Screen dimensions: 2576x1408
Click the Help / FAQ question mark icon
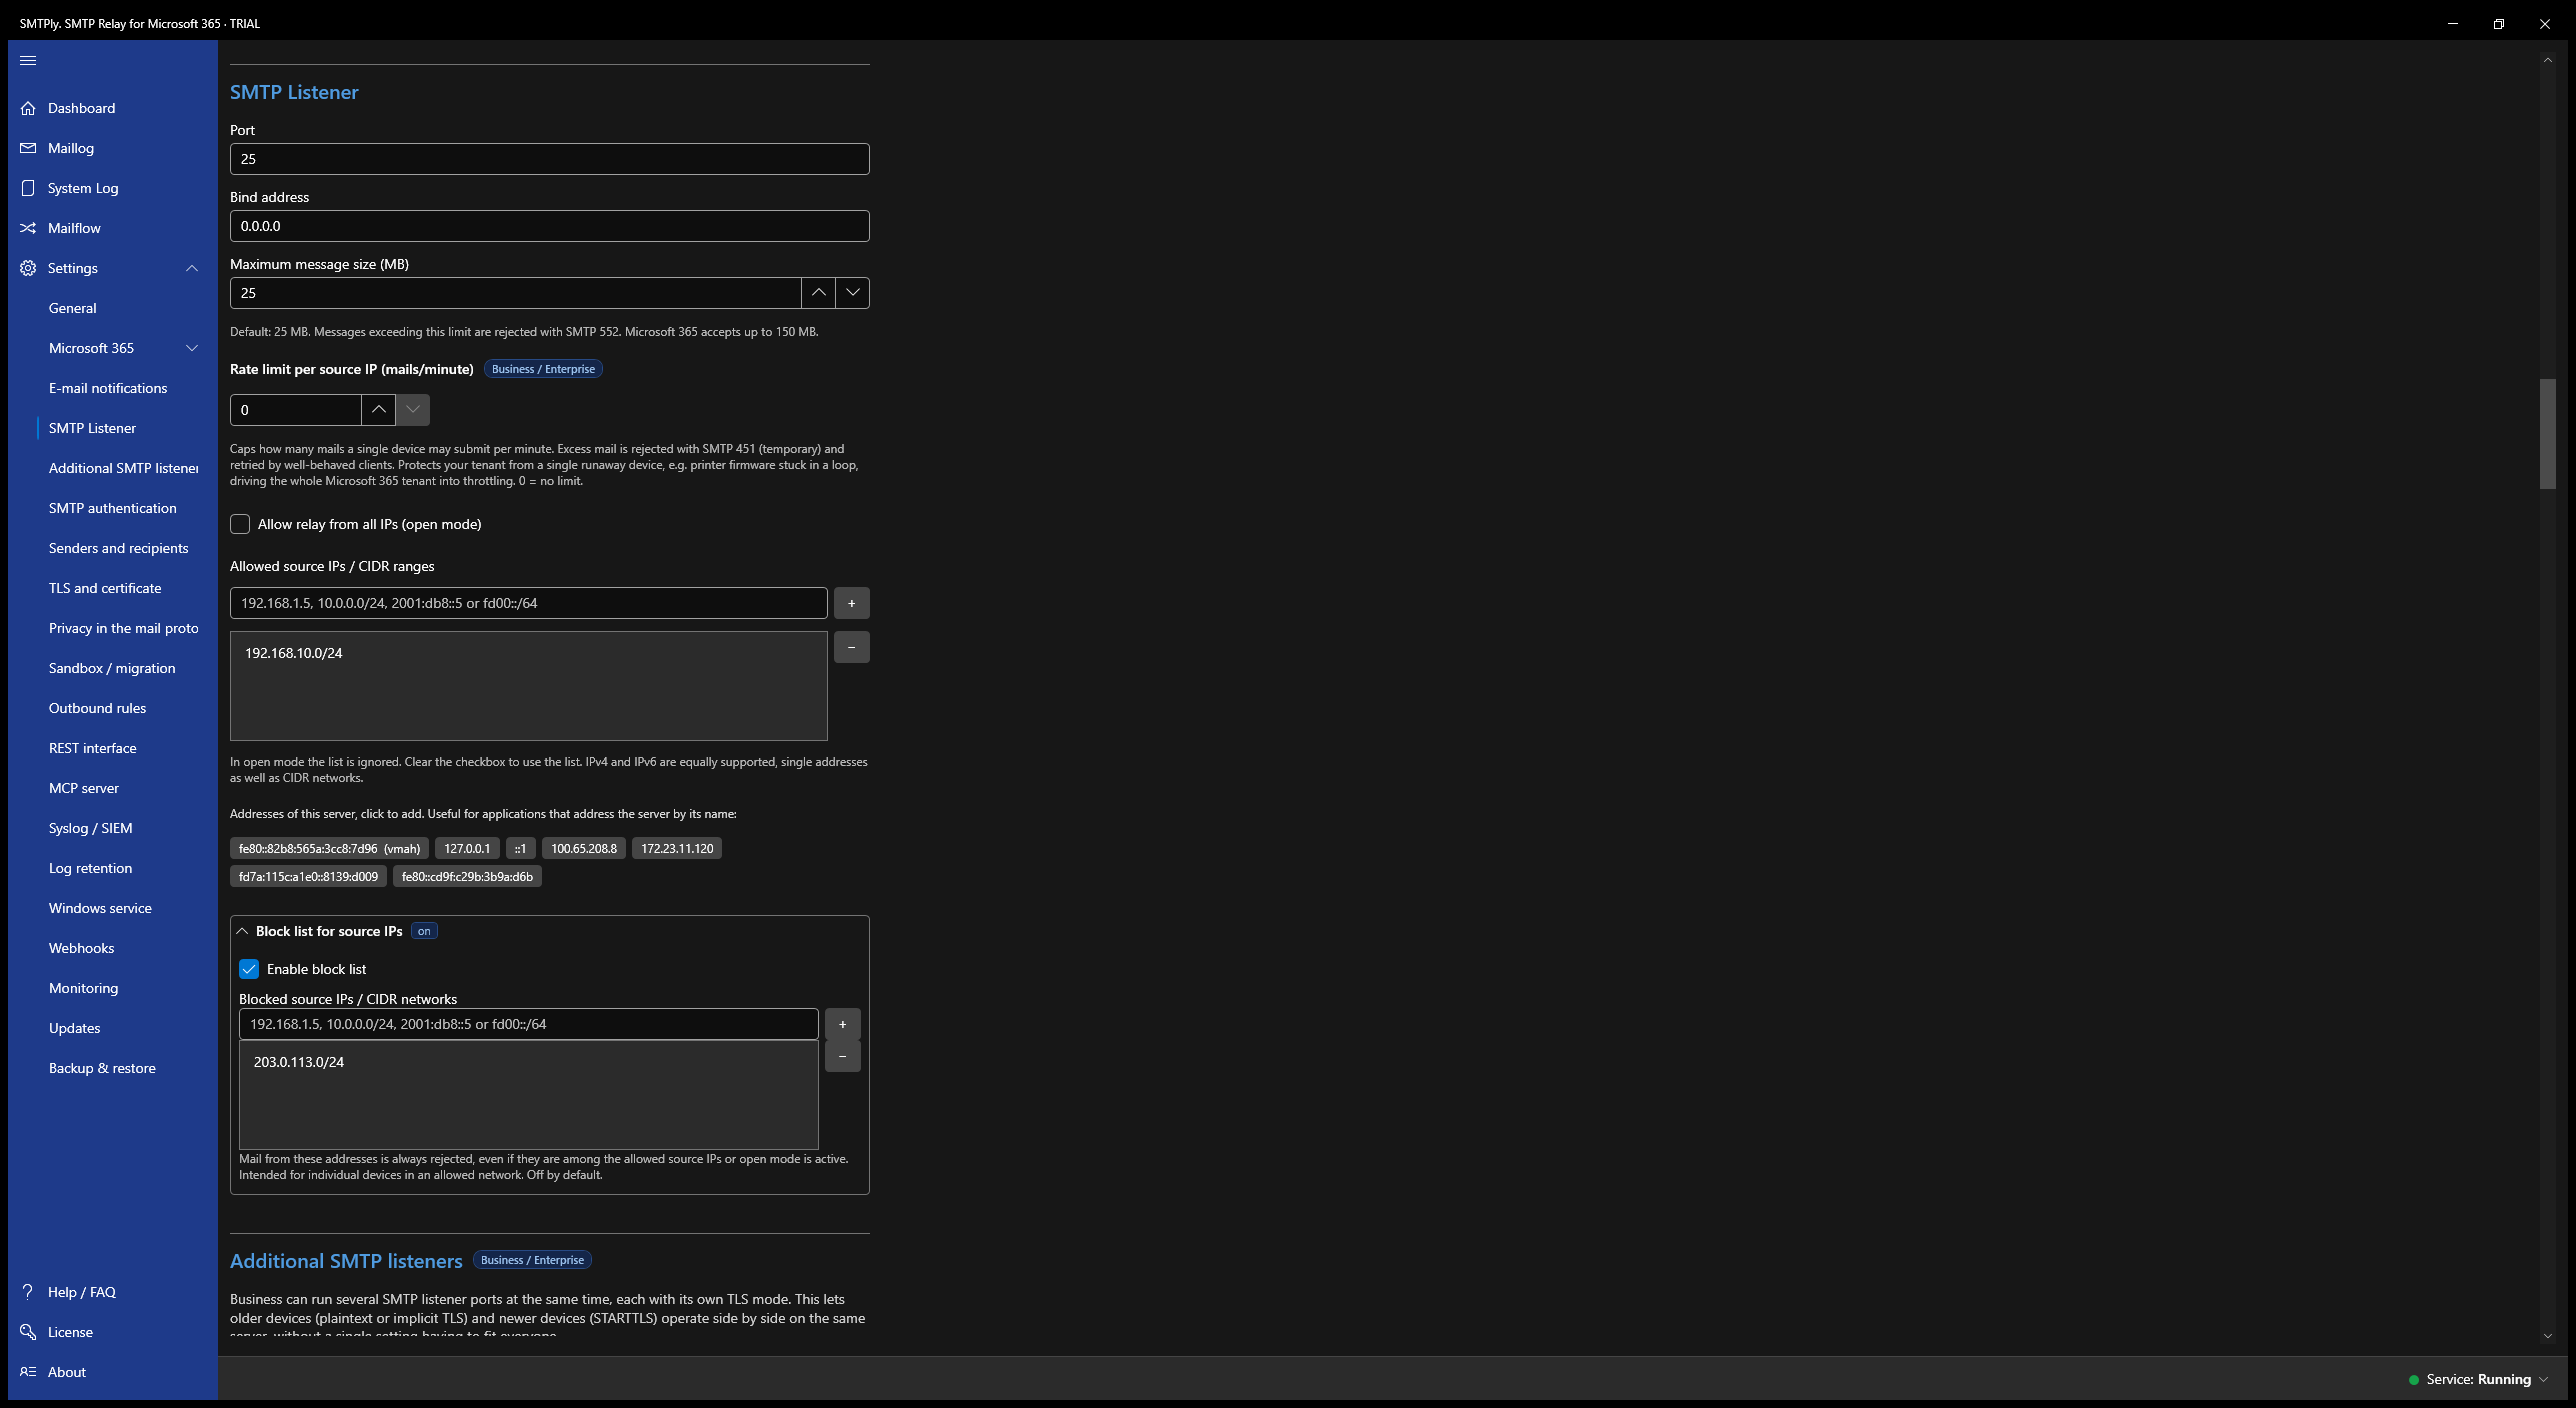tap(28, 1291)
